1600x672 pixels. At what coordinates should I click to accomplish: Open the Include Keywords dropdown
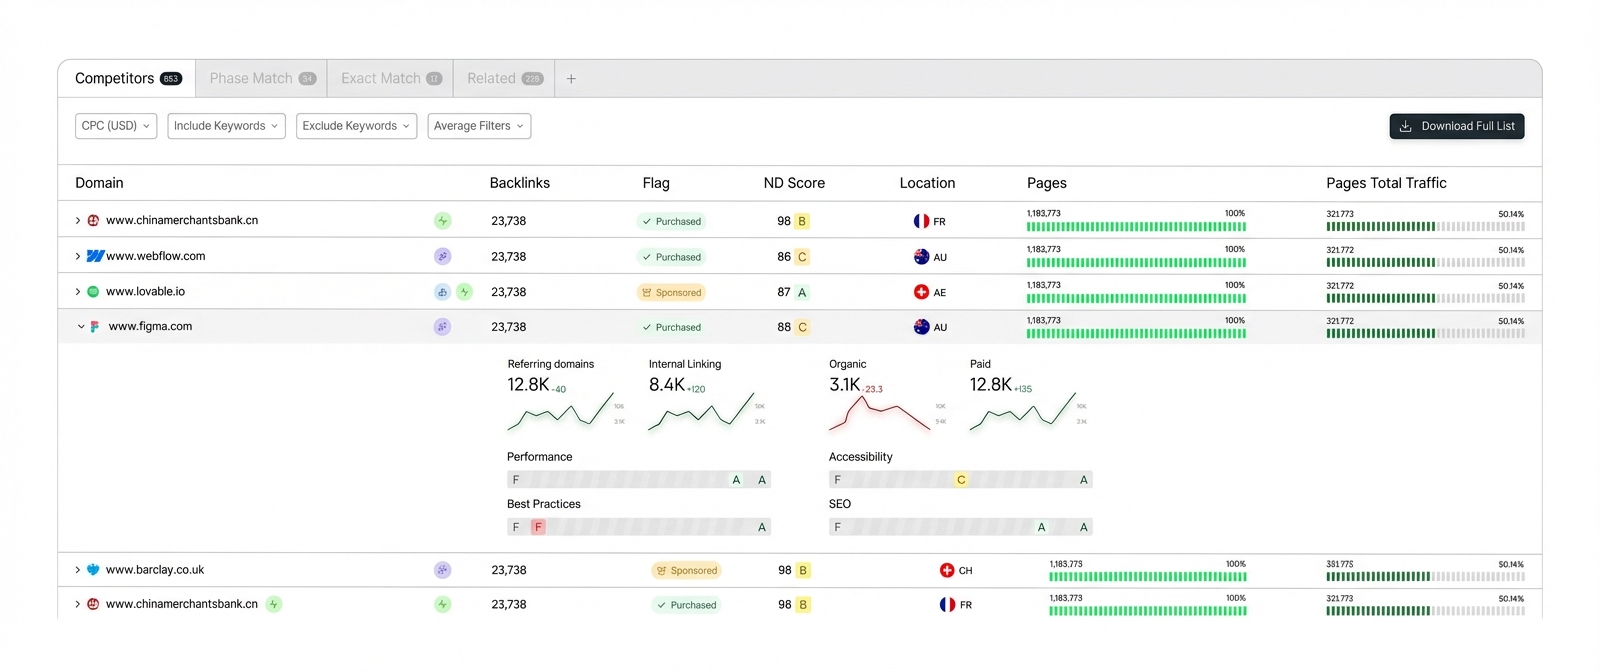click(226, 126)
